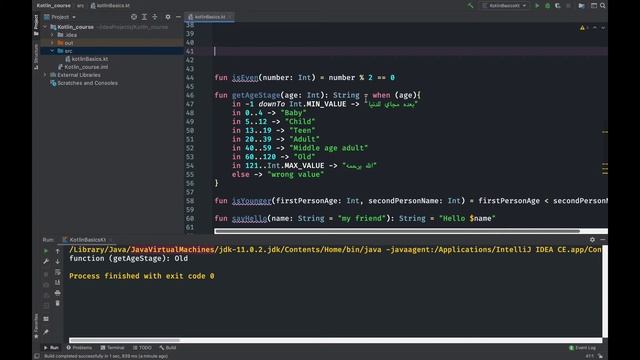Start debugging with the green bug icon

tap(548, 6)
